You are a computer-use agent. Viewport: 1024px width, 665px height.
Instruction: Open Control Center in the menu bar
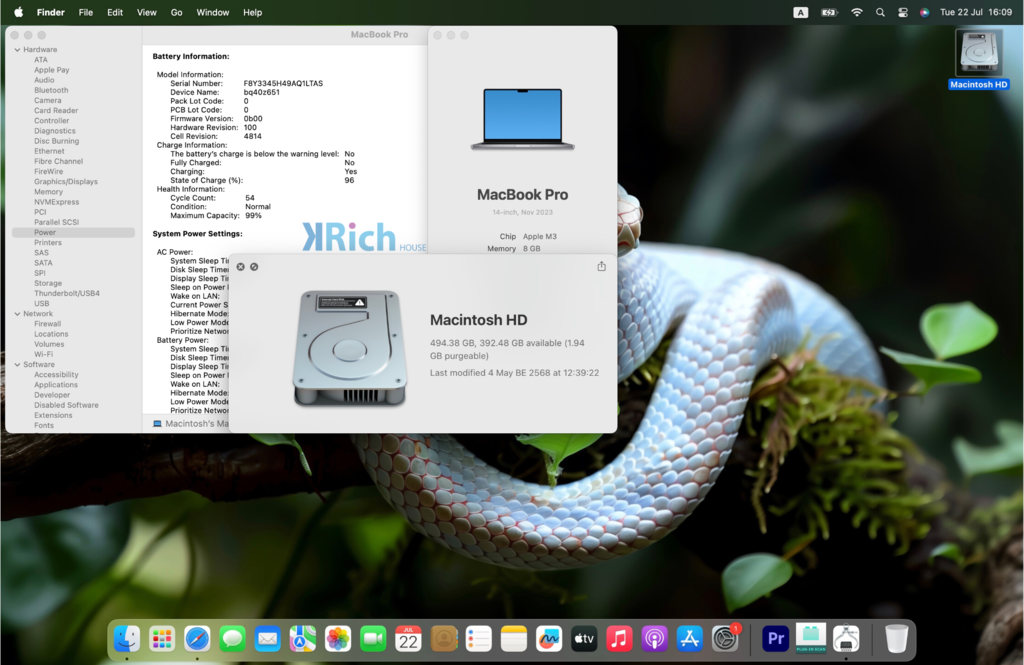[903, 12]
